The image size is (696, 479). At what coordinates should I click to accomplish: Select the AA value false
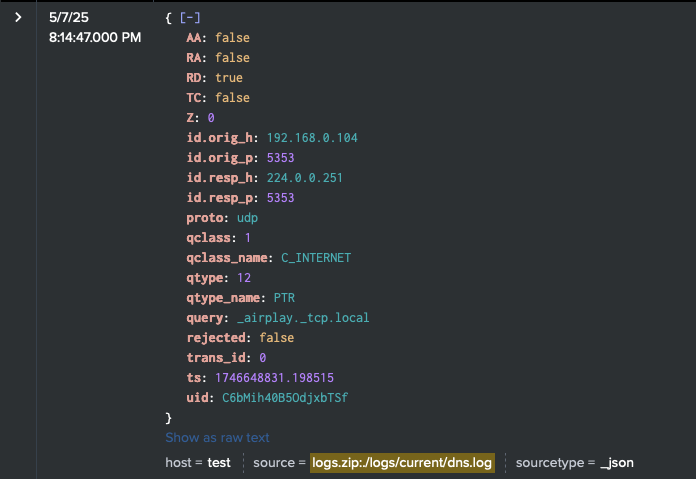pyautogui.click(x=232, y=38)
